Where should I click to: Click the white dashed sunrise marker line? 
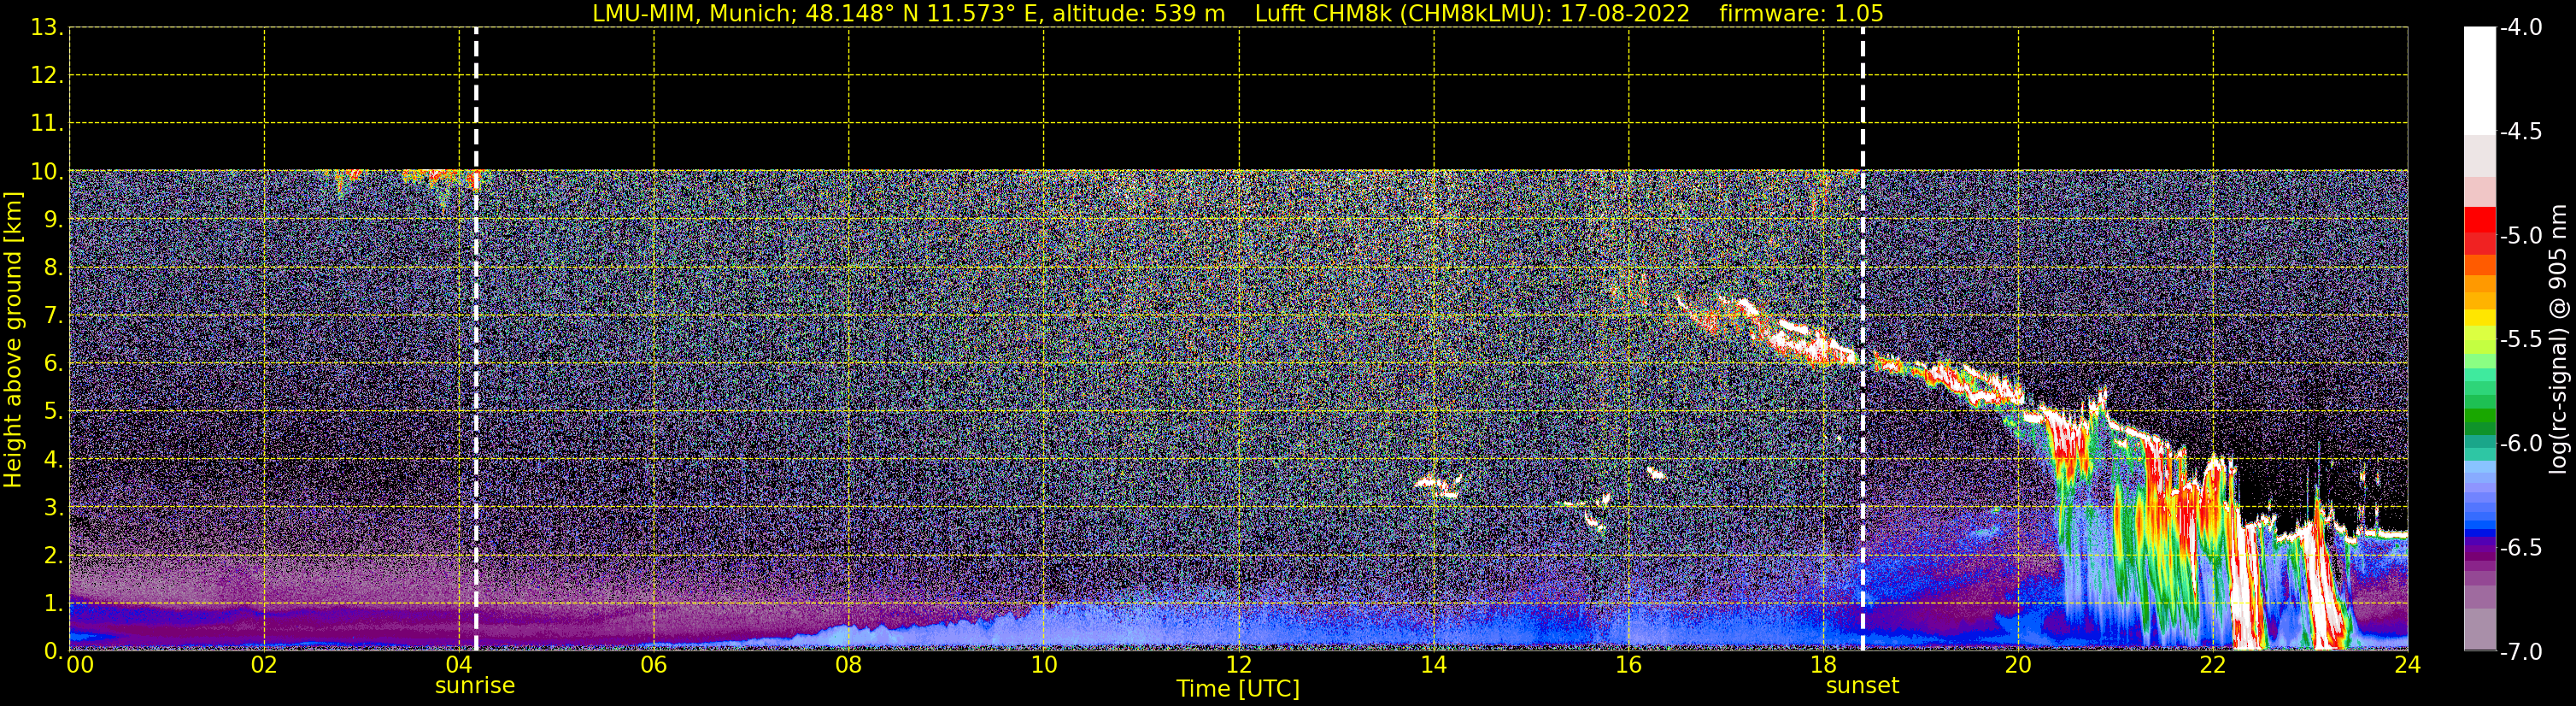476,339
